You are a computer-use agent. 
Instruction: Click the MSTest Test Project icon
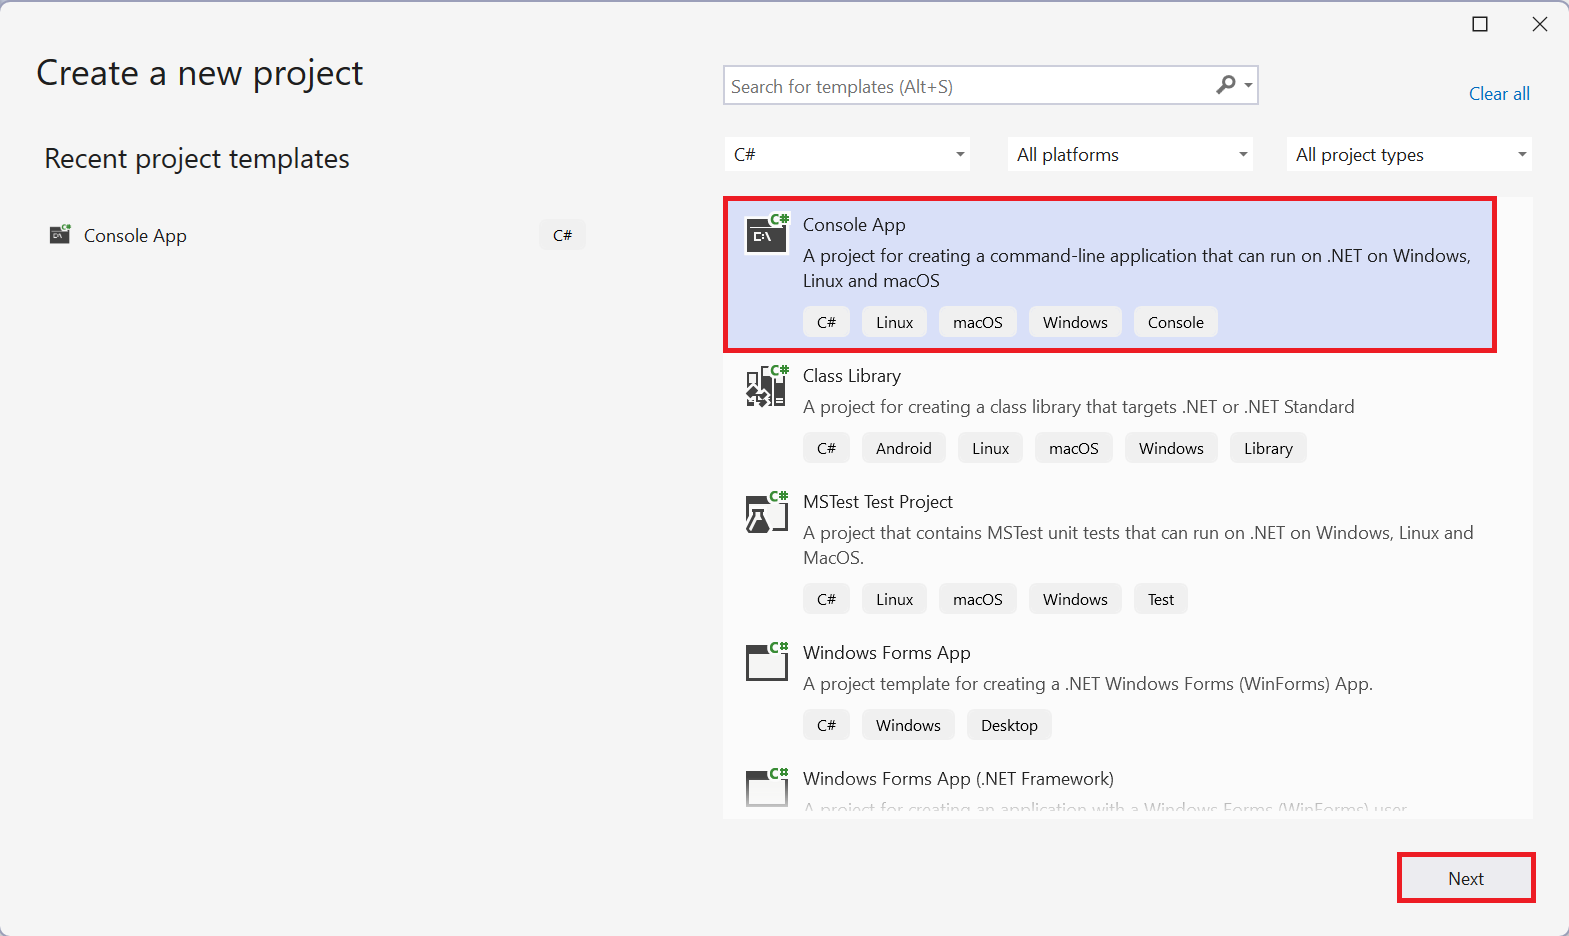coord(767,512)
